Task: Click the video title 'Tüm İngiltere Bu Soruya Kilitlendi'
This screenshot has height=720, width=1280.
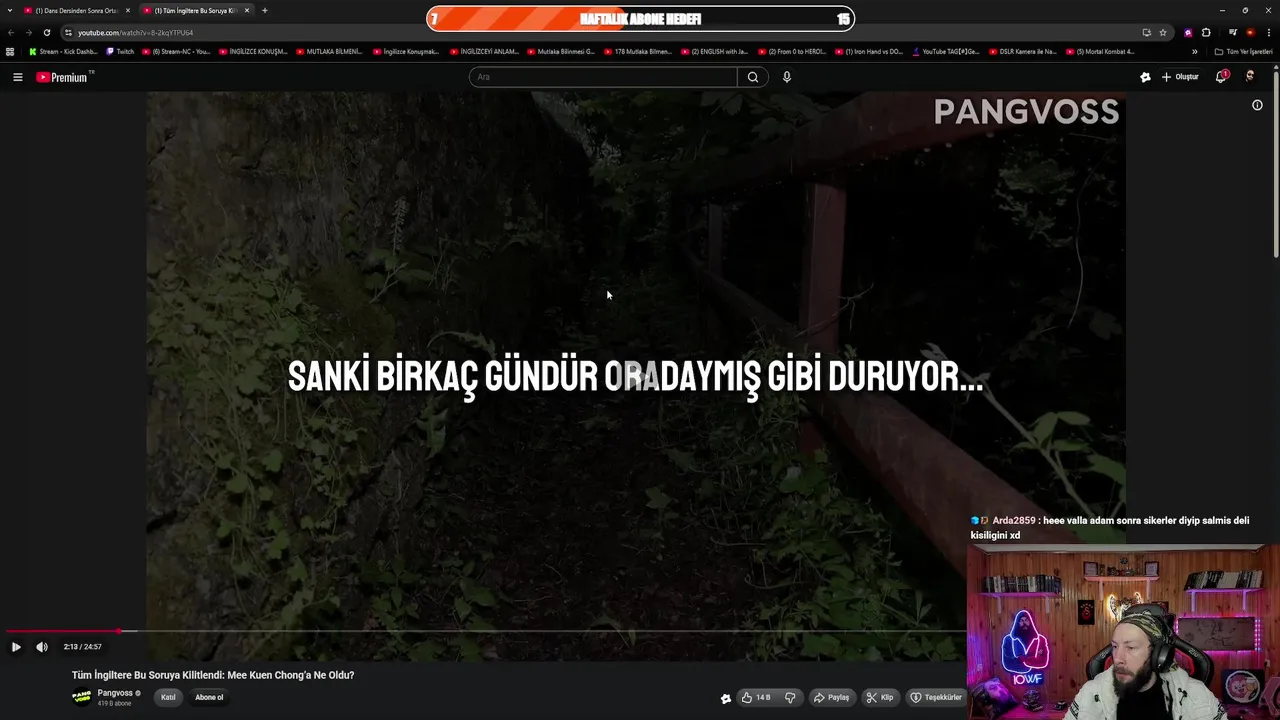Action: [x=213, y=675]
